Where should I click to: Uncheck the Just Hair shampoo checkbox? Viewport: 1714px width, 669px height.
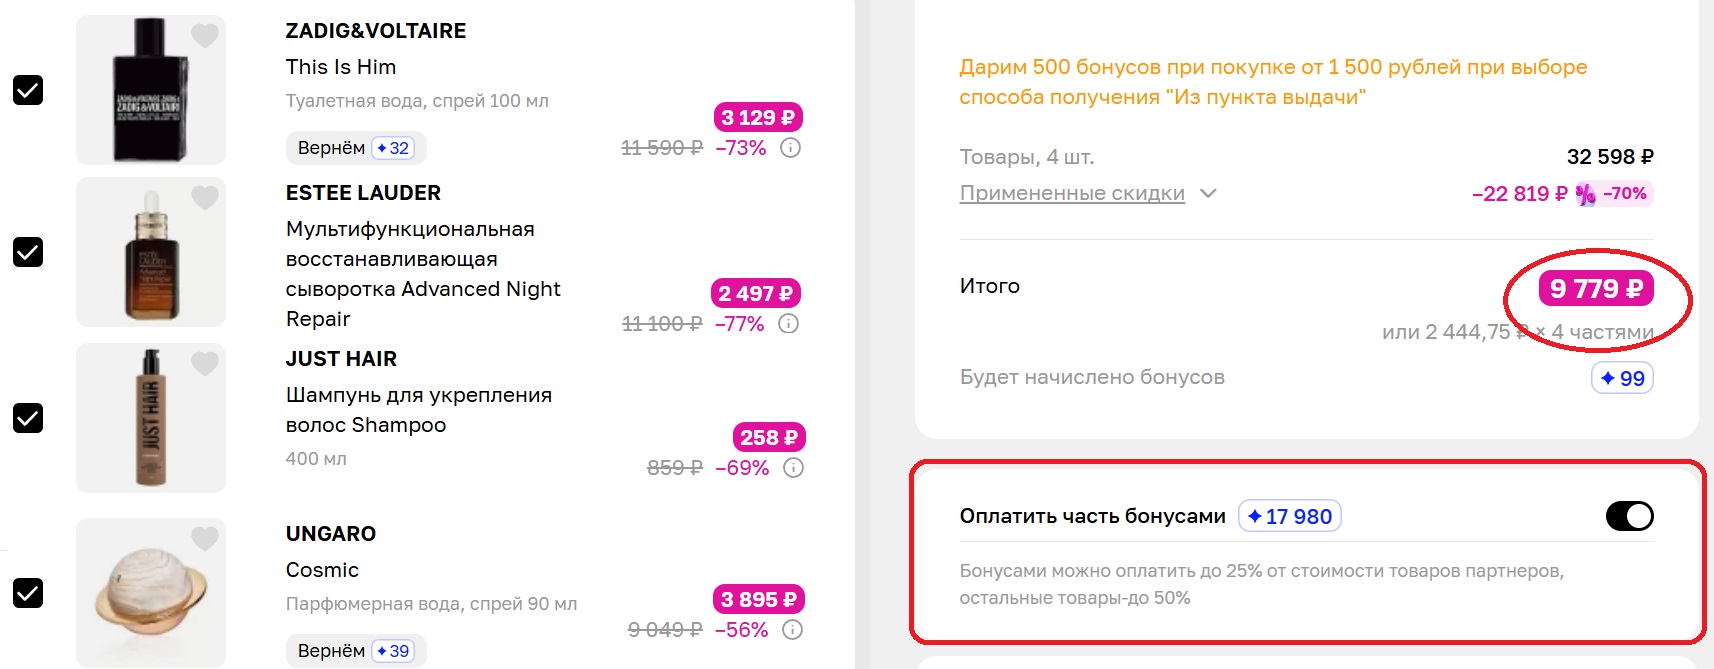point(28,418)
